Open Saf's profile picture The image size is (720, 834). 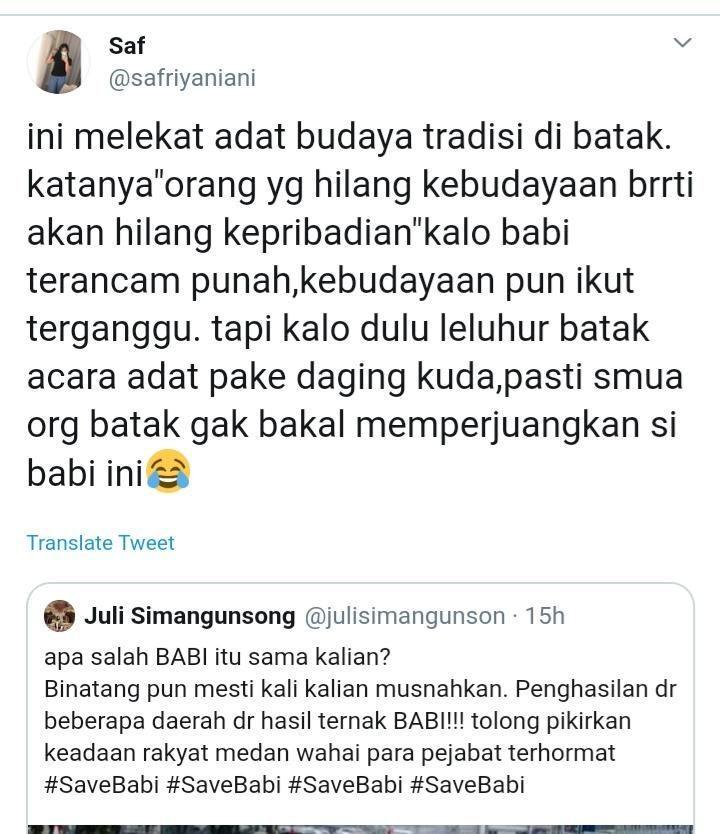click(58, 62)
